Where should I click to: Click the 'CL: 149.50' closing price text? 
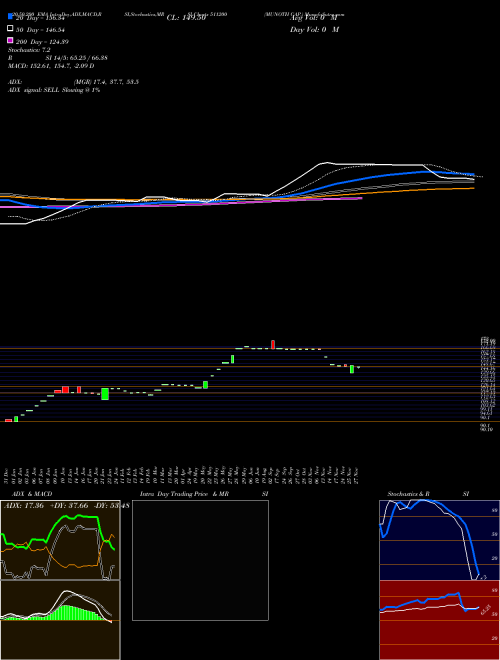186,18
